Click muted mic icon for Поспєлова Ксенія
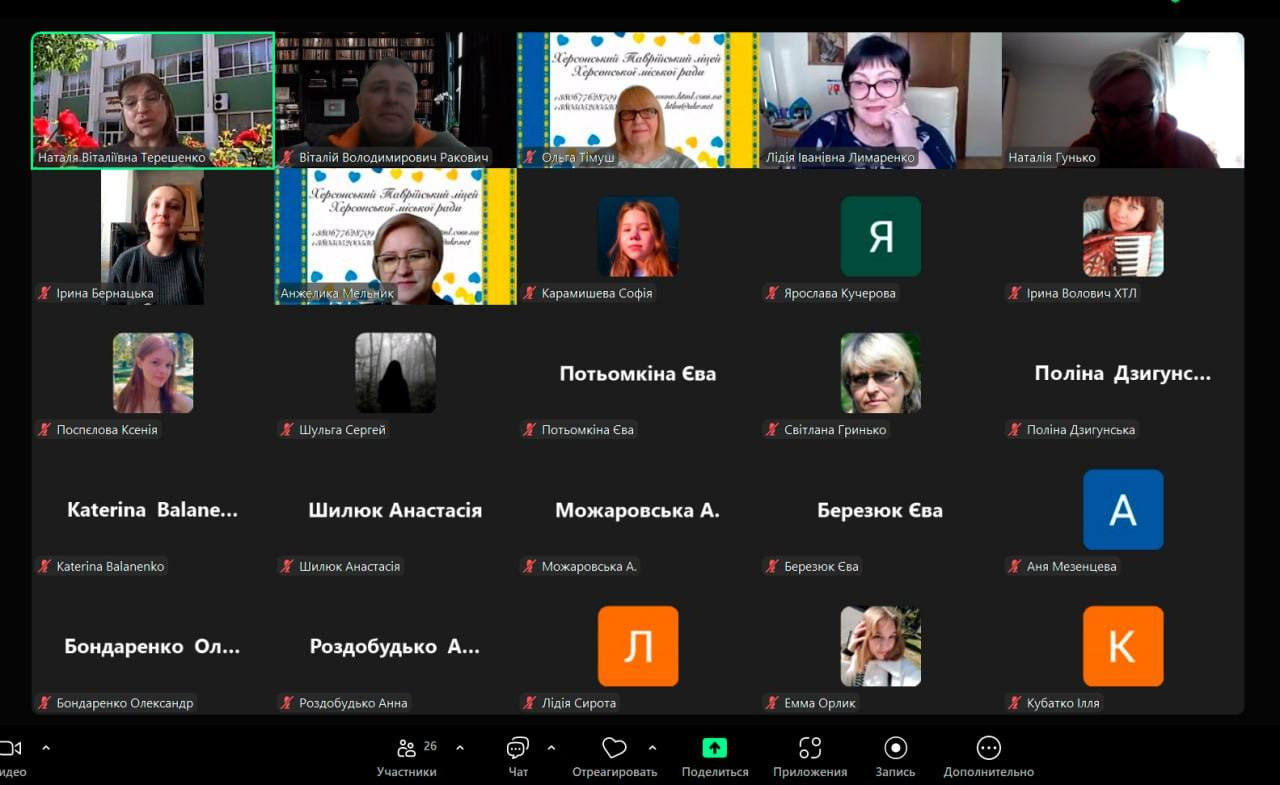This screenshot has height=785, width=1280. coord(44,429)
